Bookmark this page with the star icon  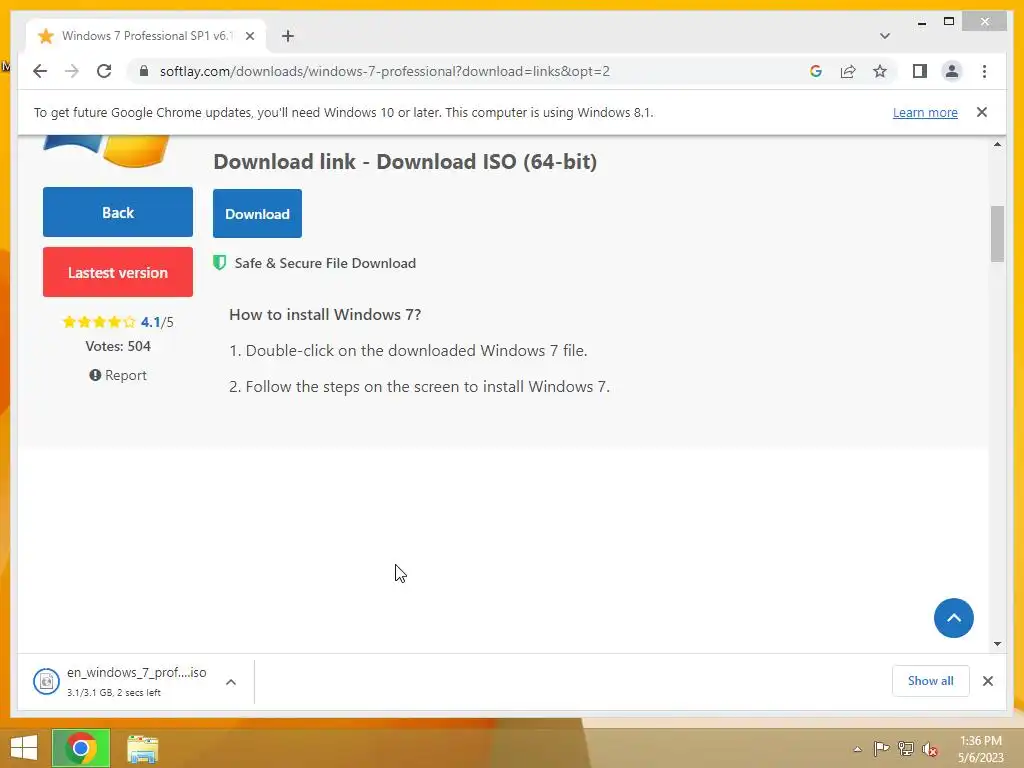(x=880, y=71)
